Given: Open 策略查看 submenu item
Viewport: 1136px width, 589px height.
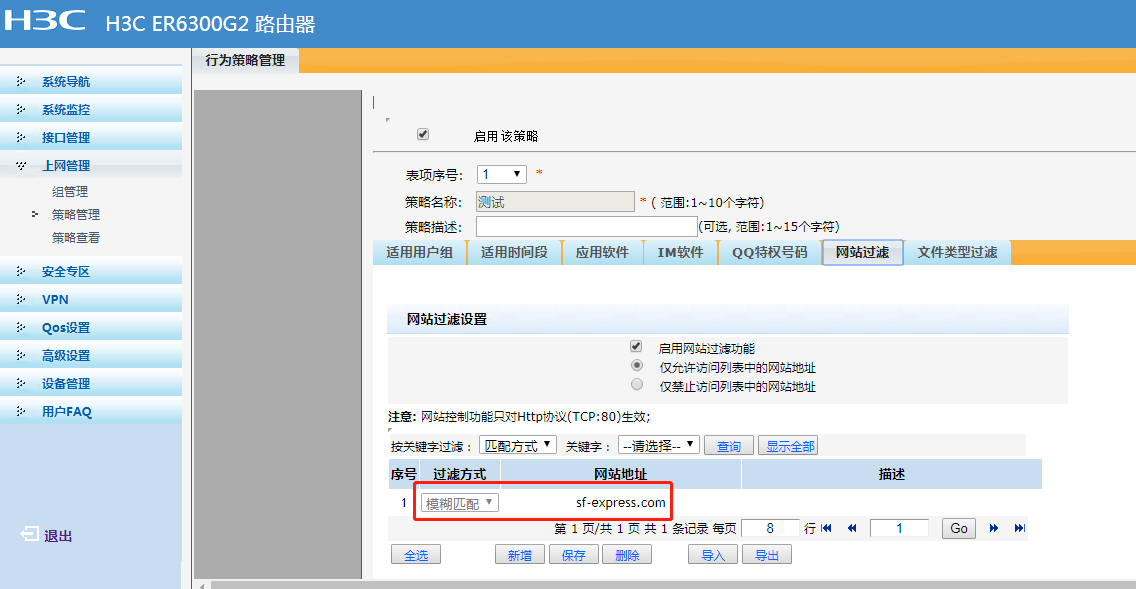Looking at the screenshot, I should [75, 238].
